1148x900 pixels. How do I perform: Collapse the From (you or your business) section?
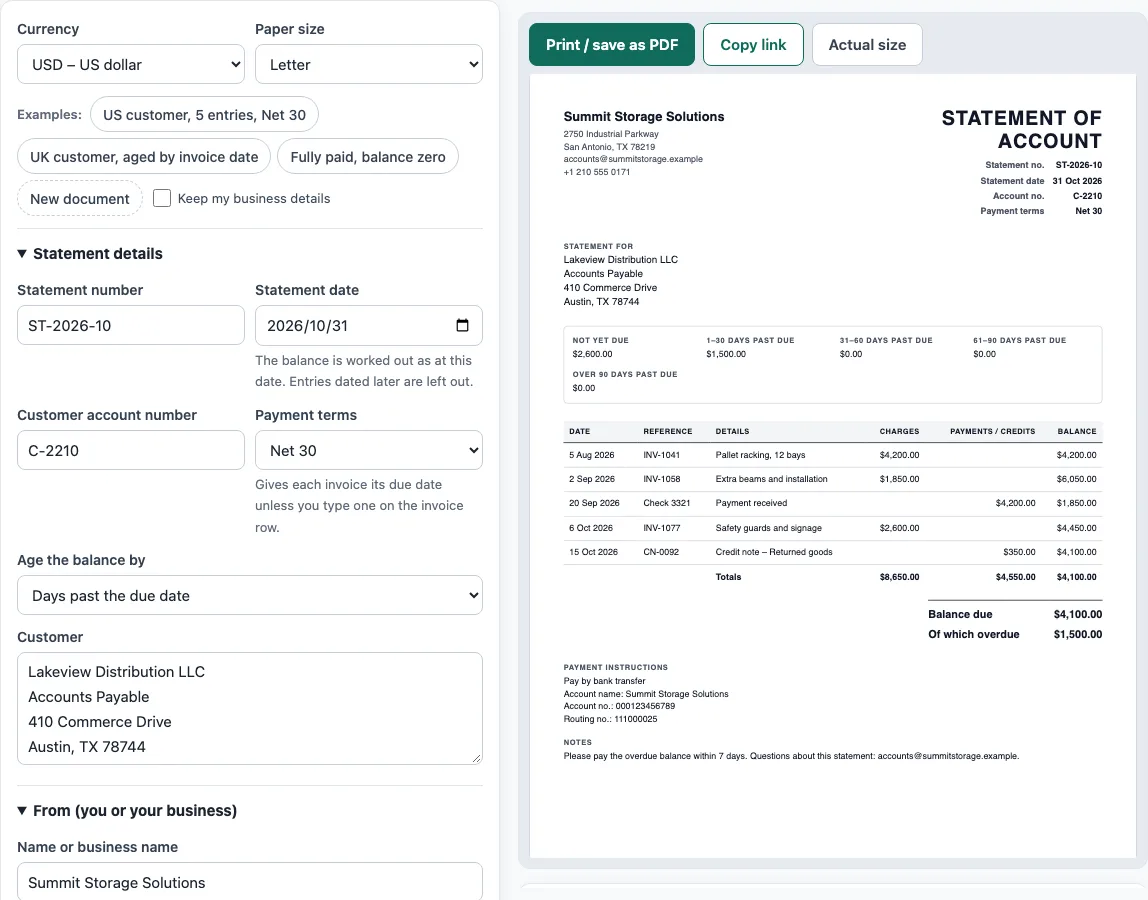(x=127, y=811)
